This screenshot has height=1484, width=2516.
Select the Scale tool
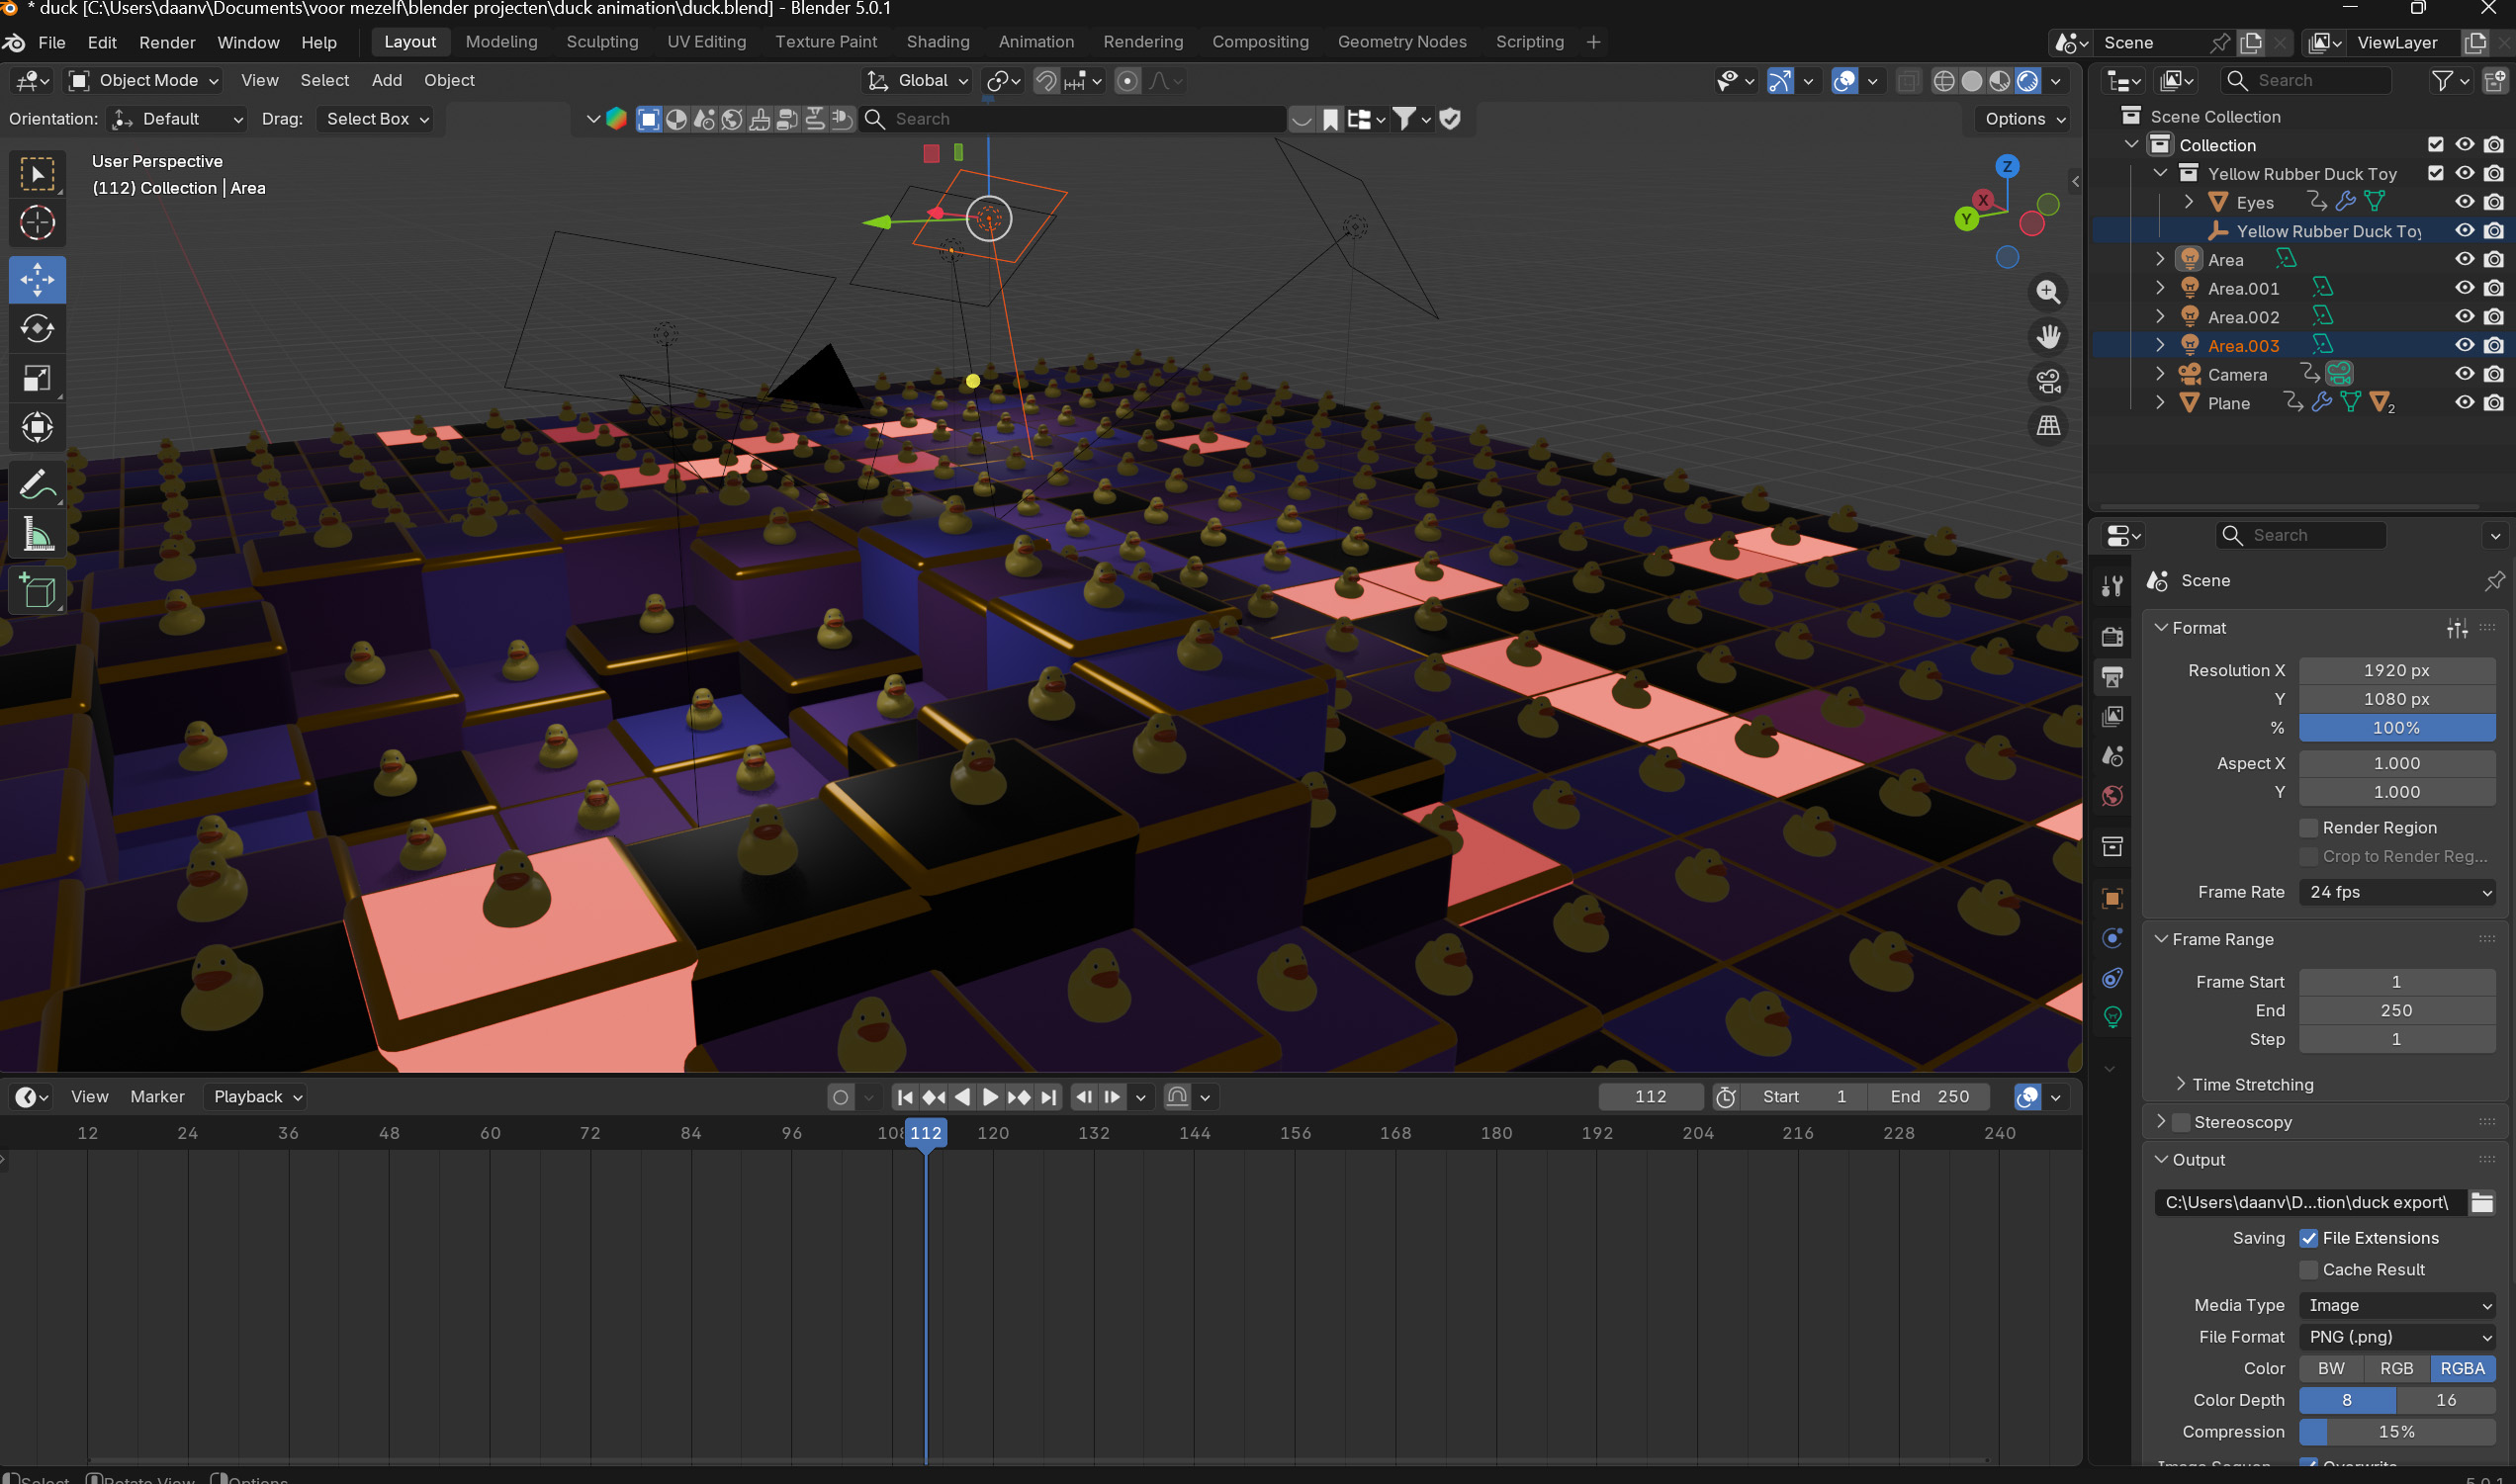click(37, 378)
